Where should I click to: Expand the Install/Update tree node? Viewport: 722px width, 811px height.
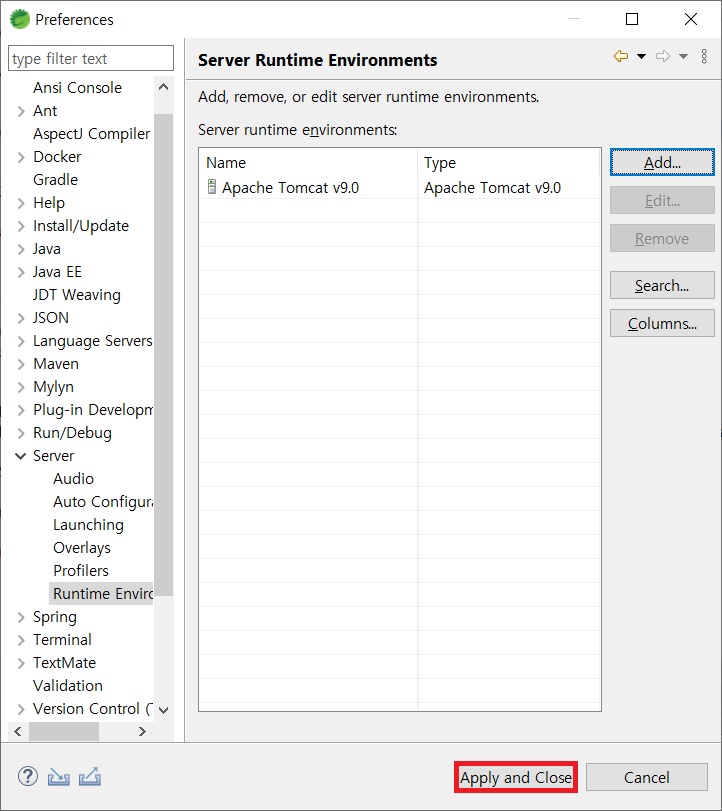pos(21,226)
